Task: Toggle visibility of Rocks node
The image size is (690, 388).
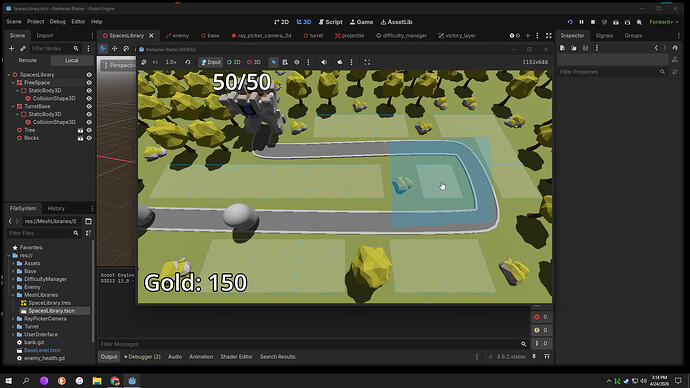Action: [x=89, y=138]
